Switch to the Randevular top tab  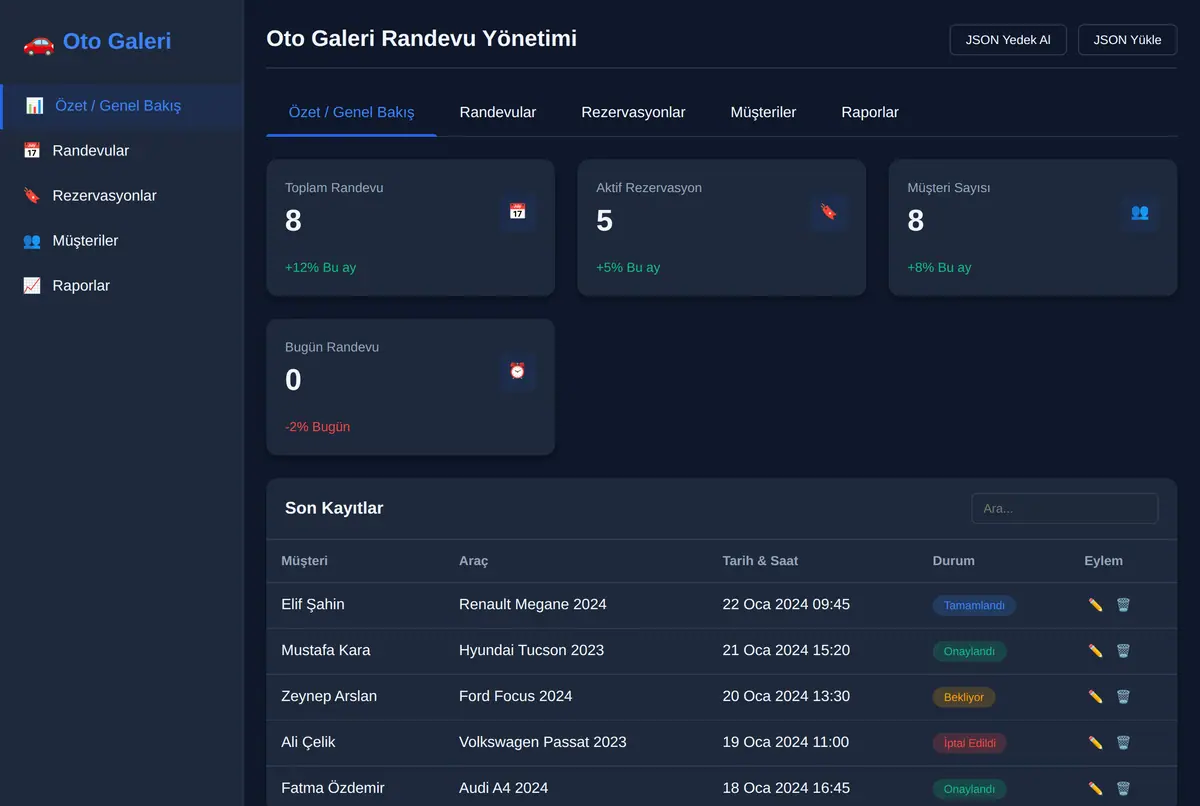tap(498, 112)
